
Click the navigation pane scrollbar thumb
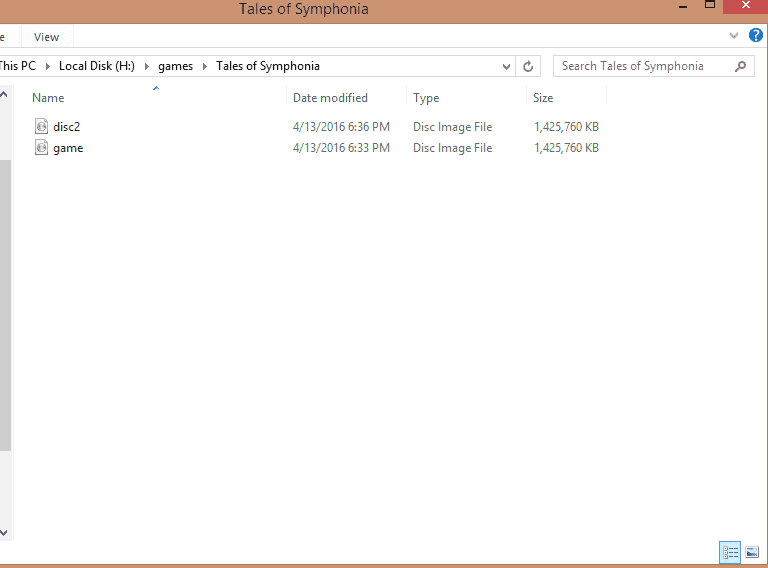pos(5,305)
